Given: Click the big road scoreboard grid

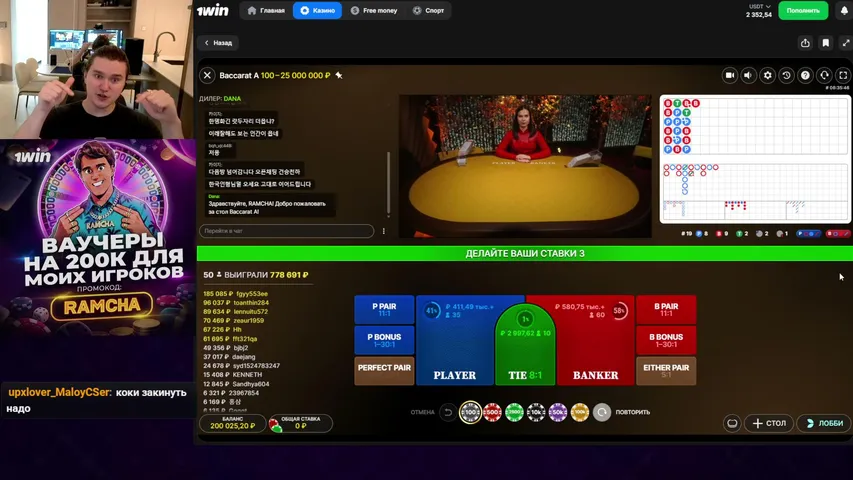Looking at the screenshot, I should pyautogui.click(x=755, y=181).
